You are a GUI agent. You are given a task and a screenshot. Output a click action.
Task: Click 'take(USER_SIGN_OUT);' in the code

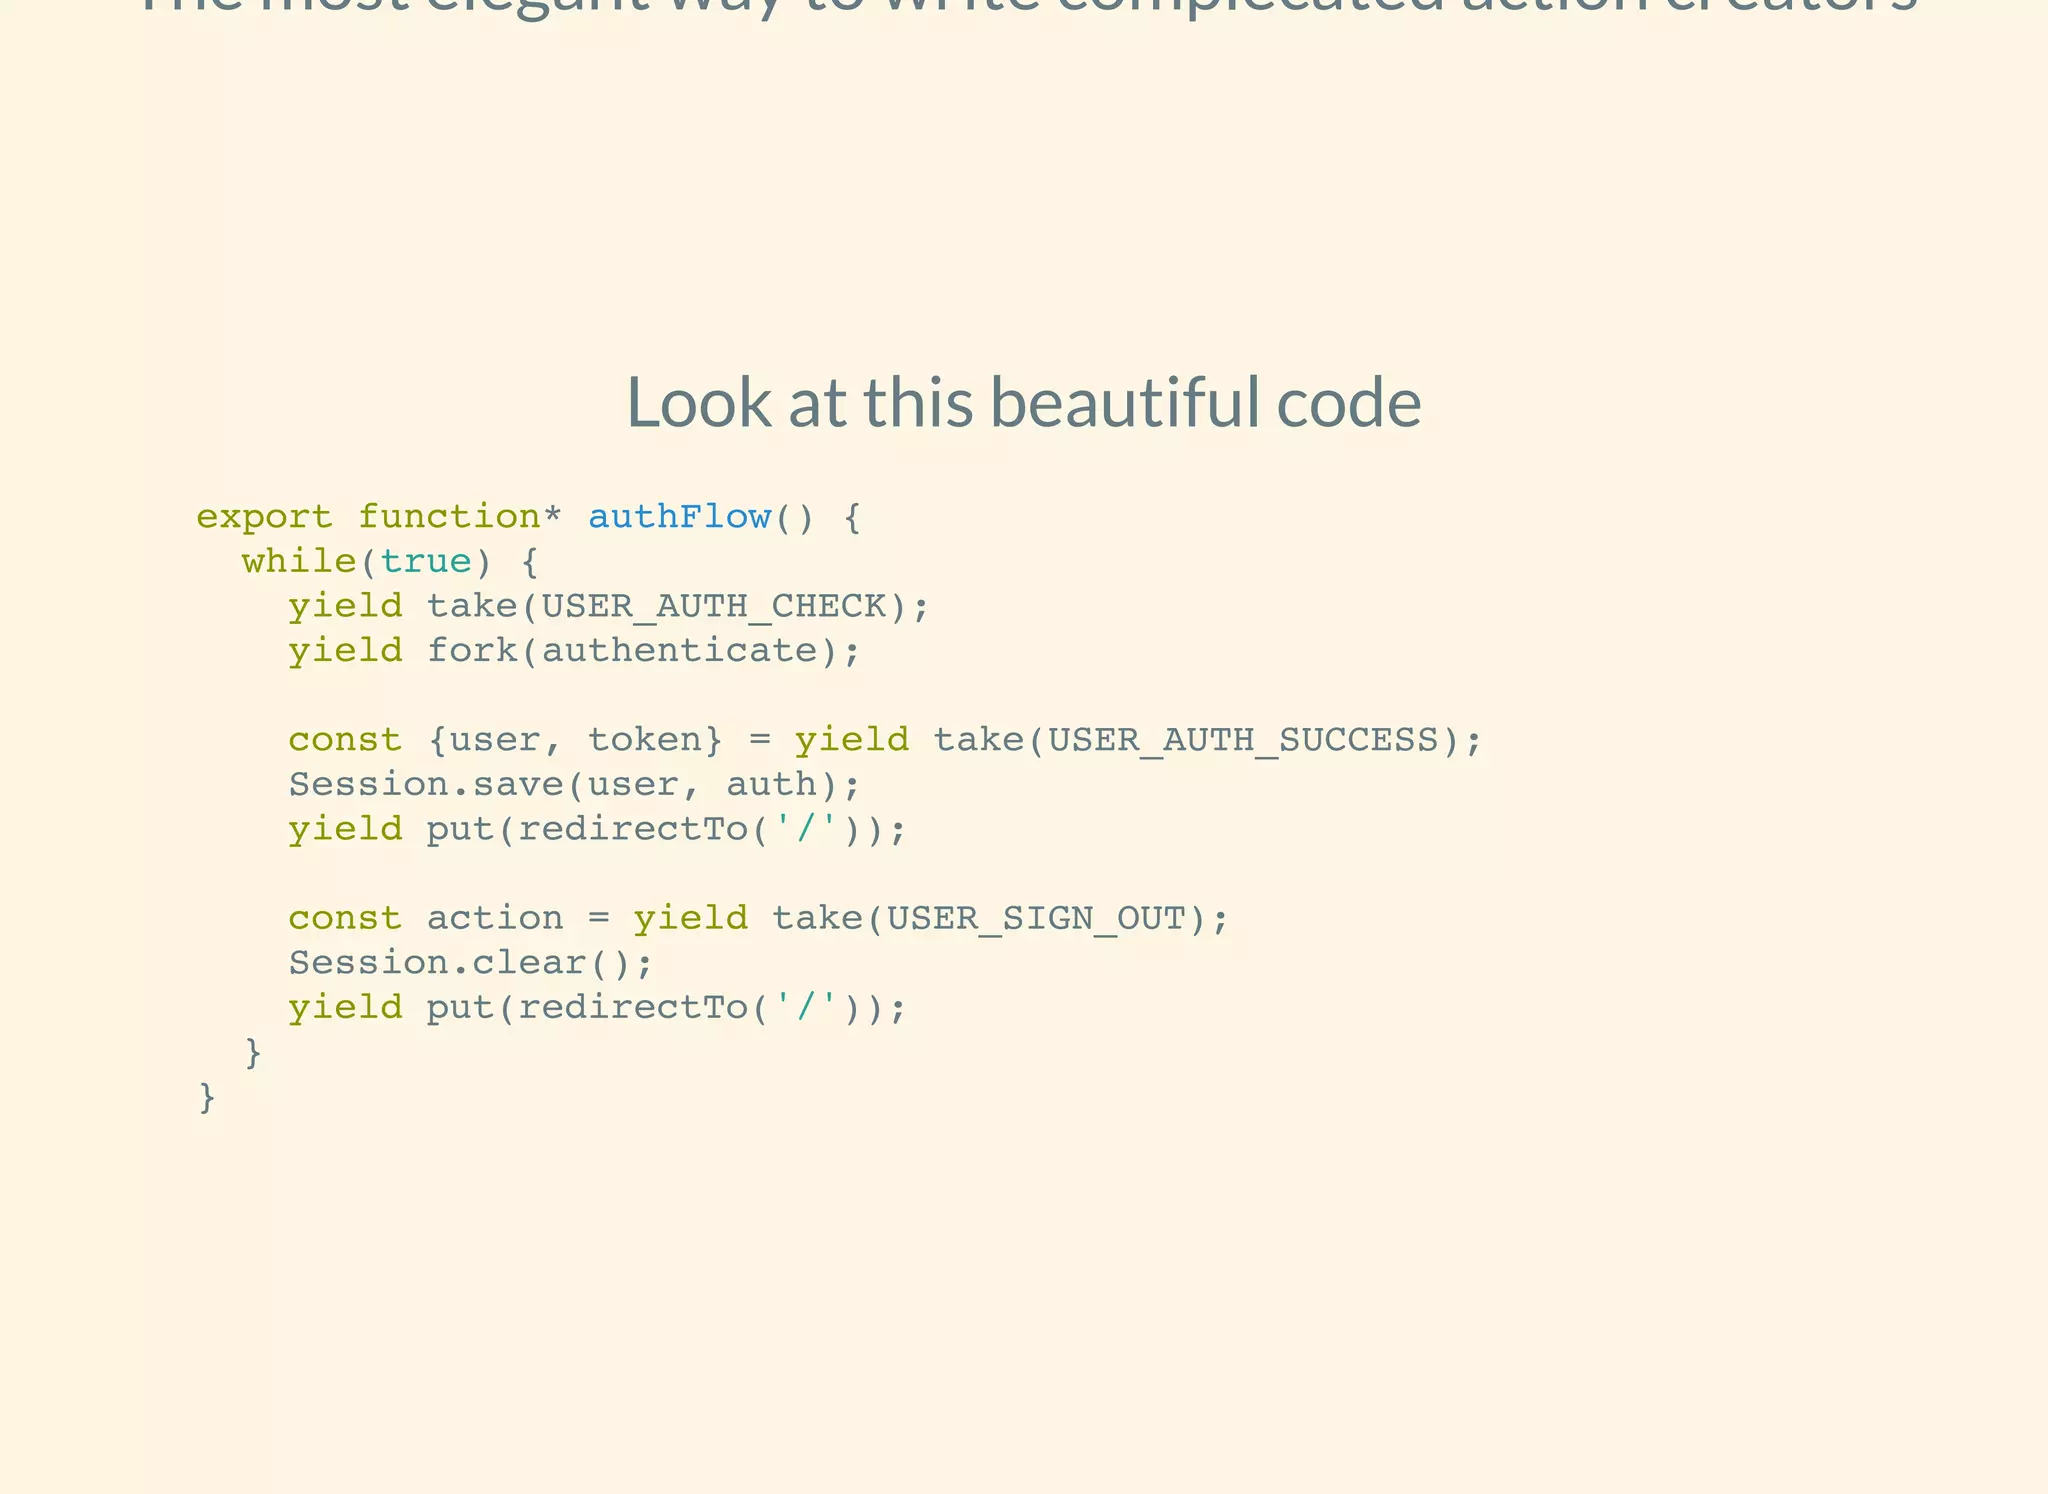coord(1000,918)
